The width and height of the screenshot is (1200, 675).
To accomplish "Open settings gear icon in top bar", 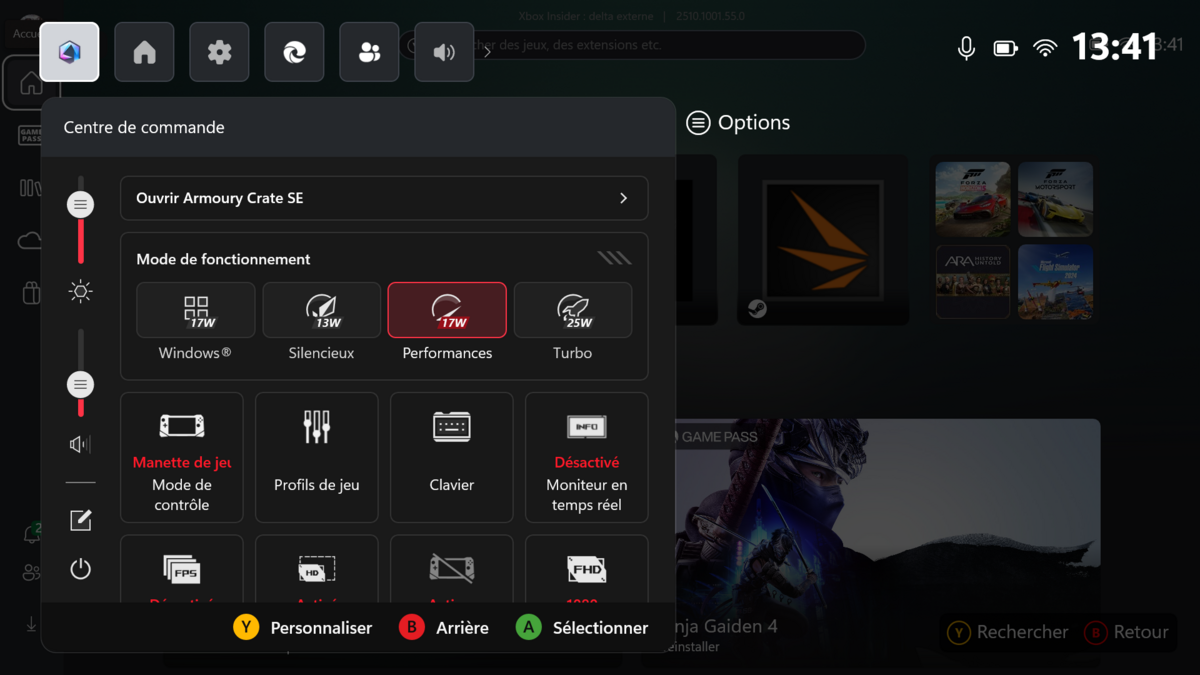I will click(219, 52).
